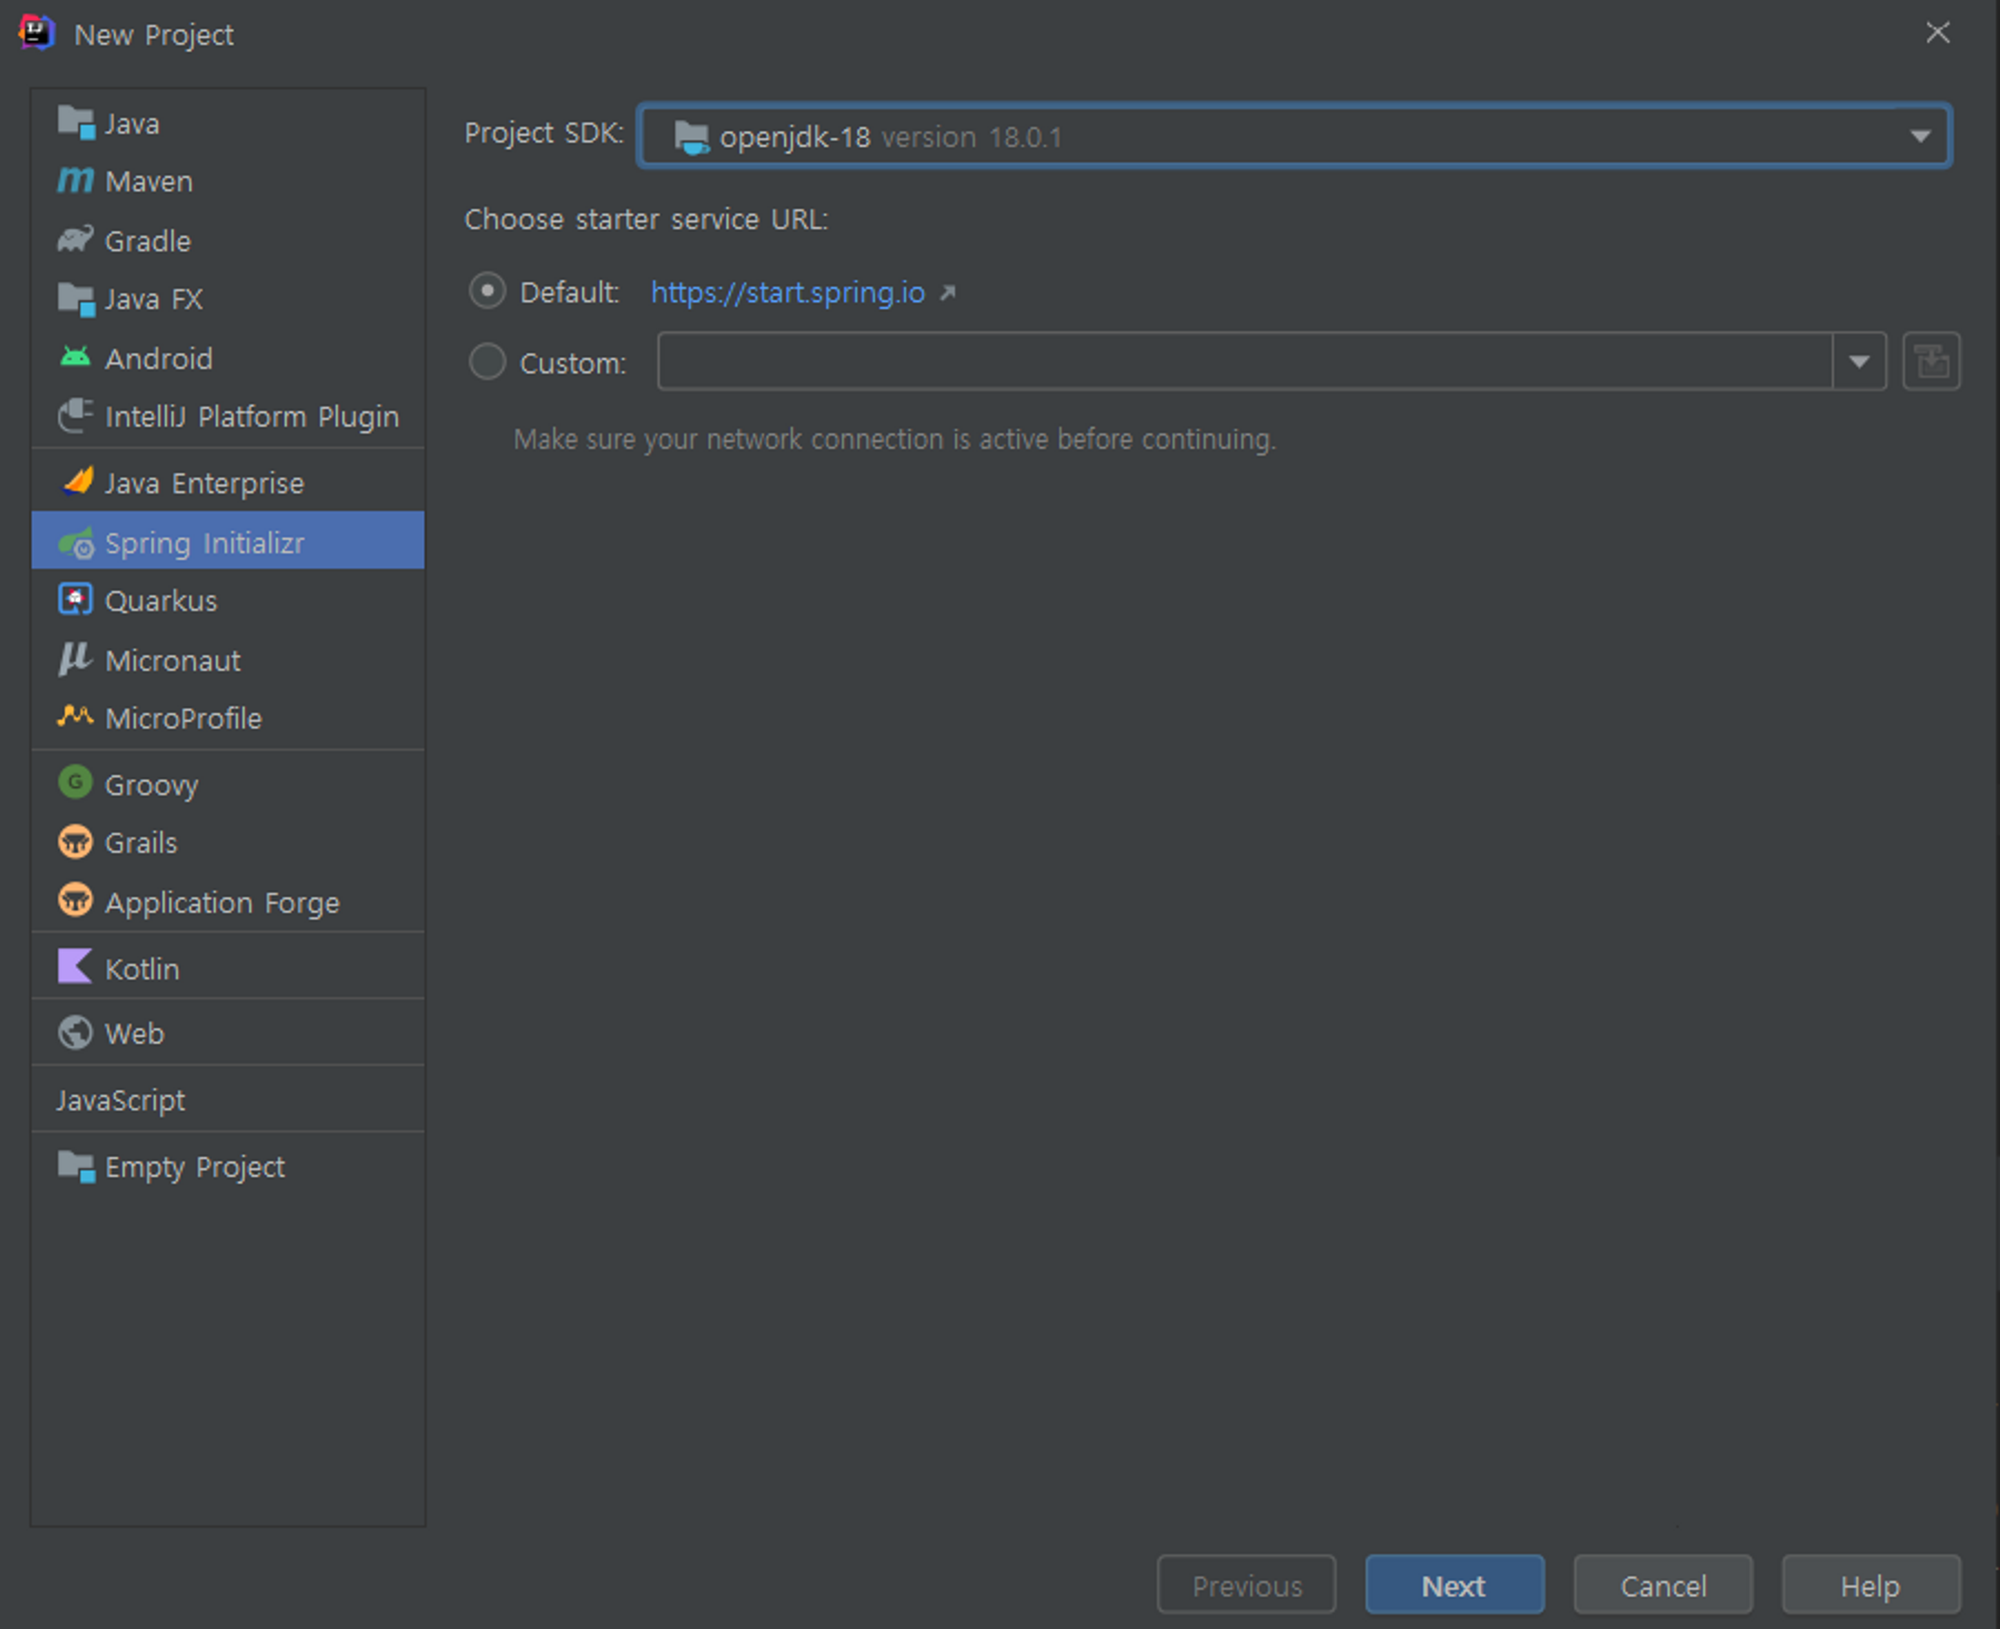
Task: Select the Quarkus icon in sidebar
Action: click(x=75, y=600)
